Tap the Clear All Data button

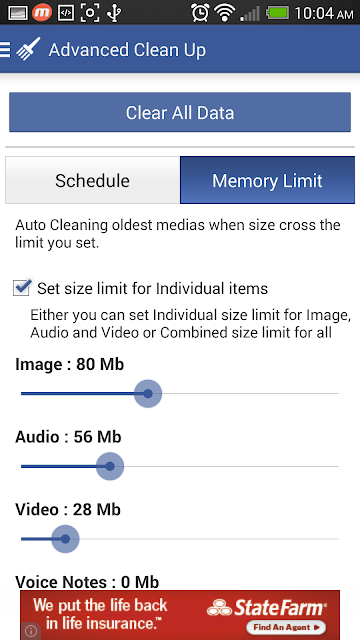180,112
